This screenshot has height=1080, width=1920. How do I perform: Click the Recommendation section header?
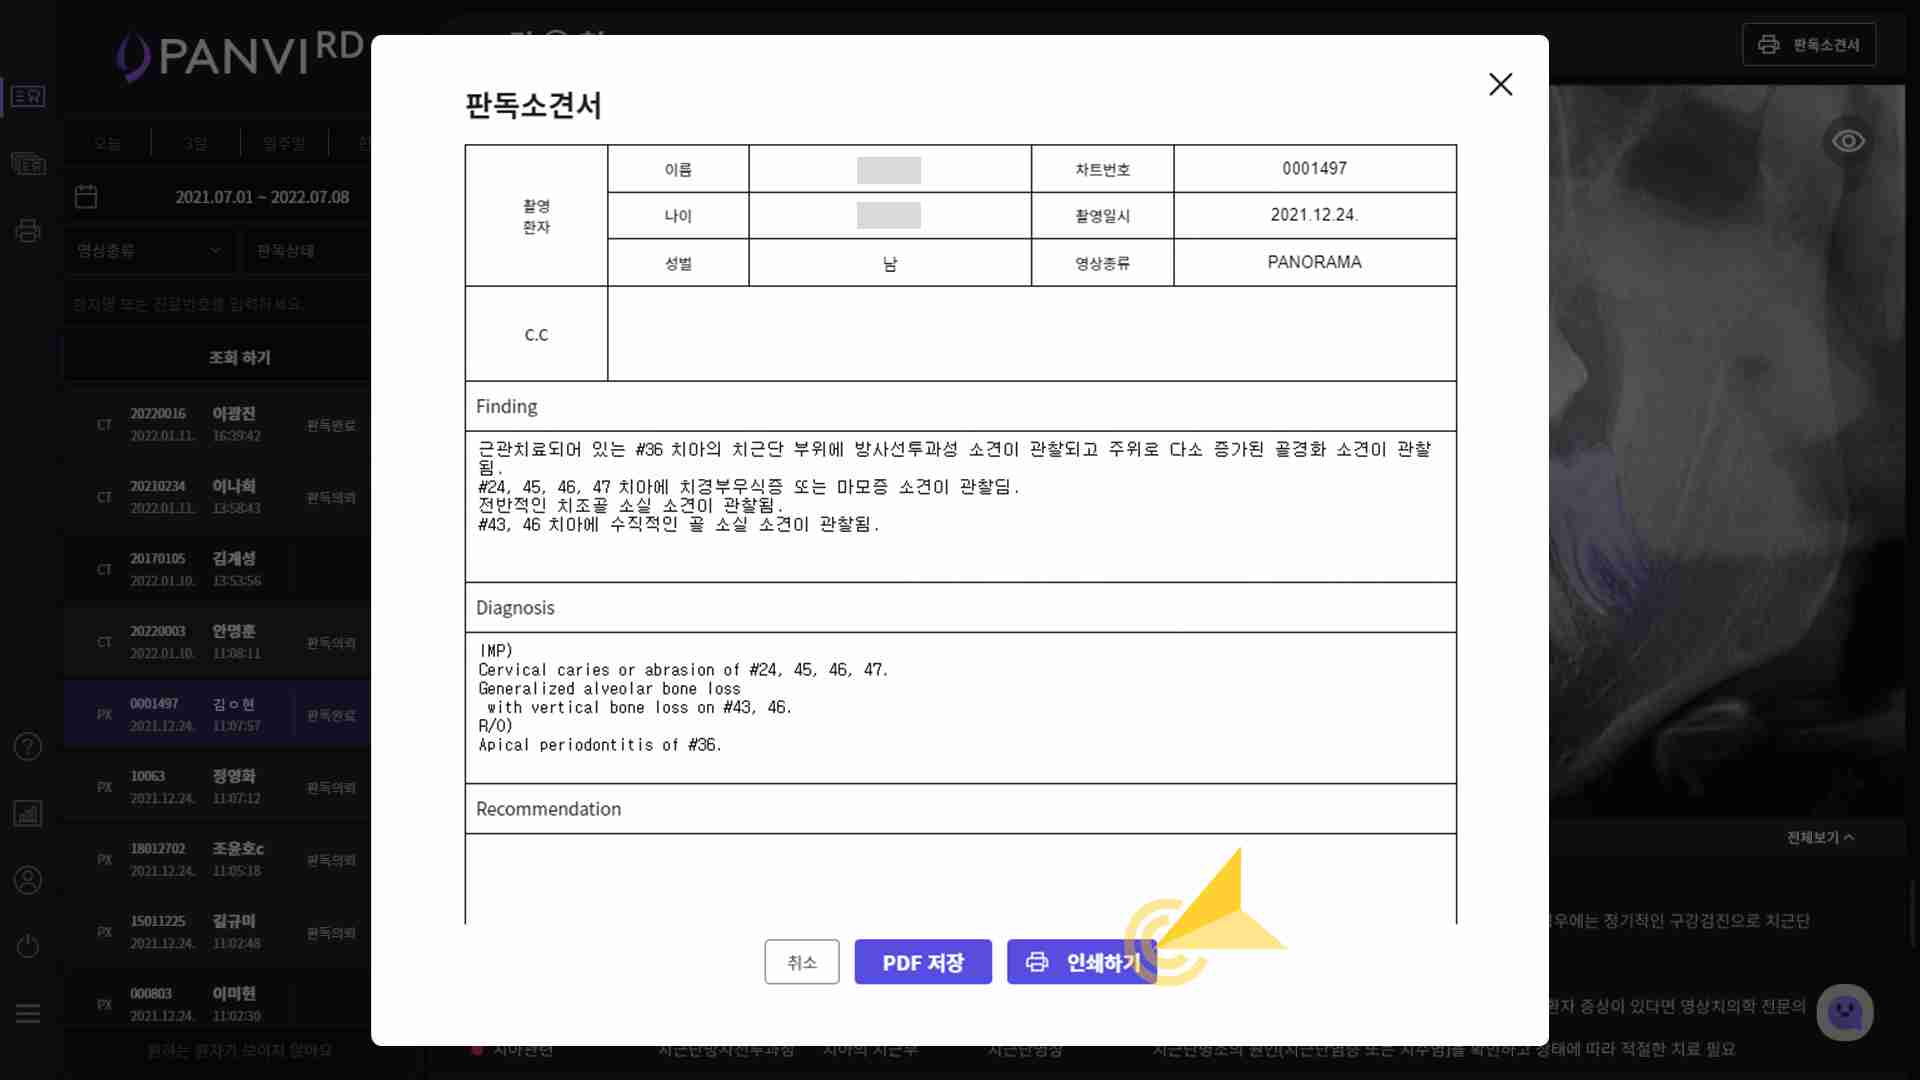(960, 809)
